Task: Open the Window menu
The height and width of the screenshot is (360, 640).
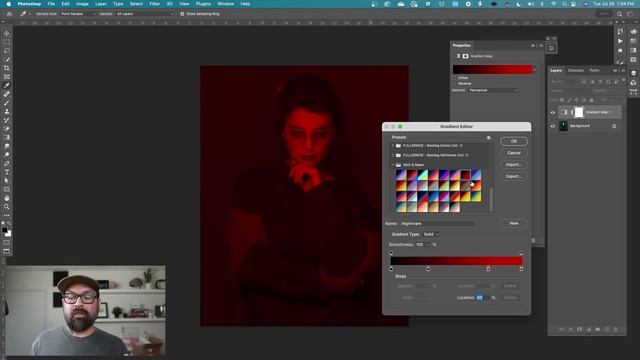Action: point(226,4)
